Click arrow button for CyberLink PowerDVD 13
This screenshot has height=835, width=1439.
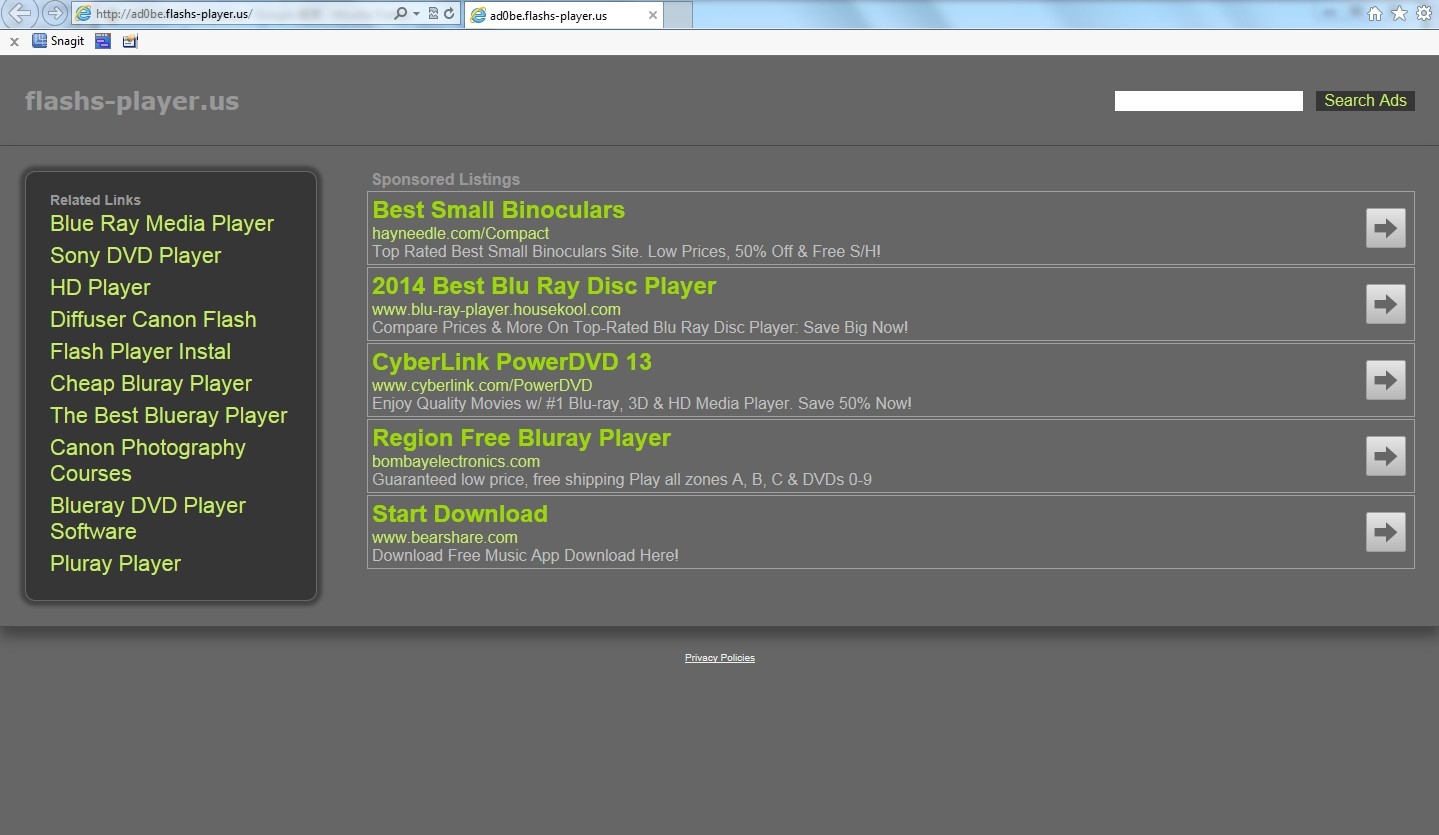click(x=1386, y=380)
